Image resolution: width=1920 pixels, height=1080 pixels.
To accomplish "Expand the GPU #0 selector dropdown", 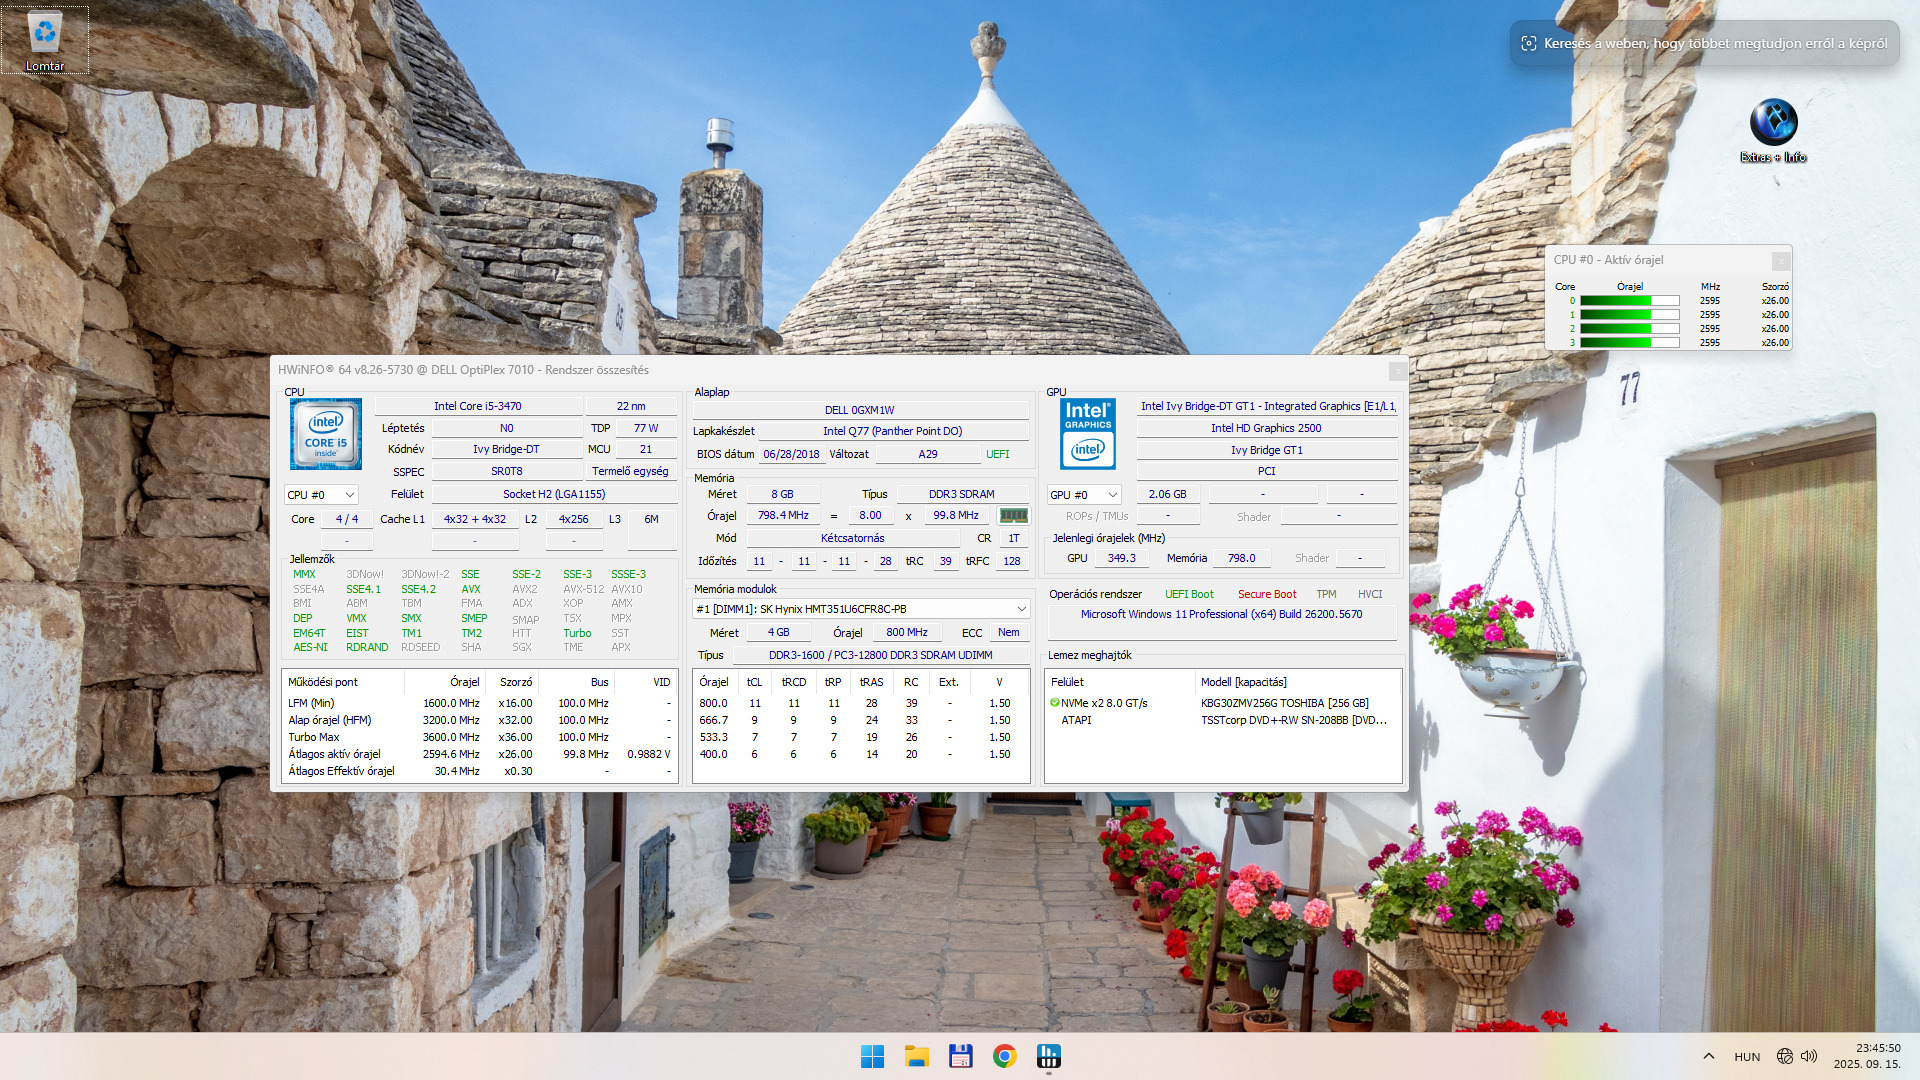I will (1083, 495).
